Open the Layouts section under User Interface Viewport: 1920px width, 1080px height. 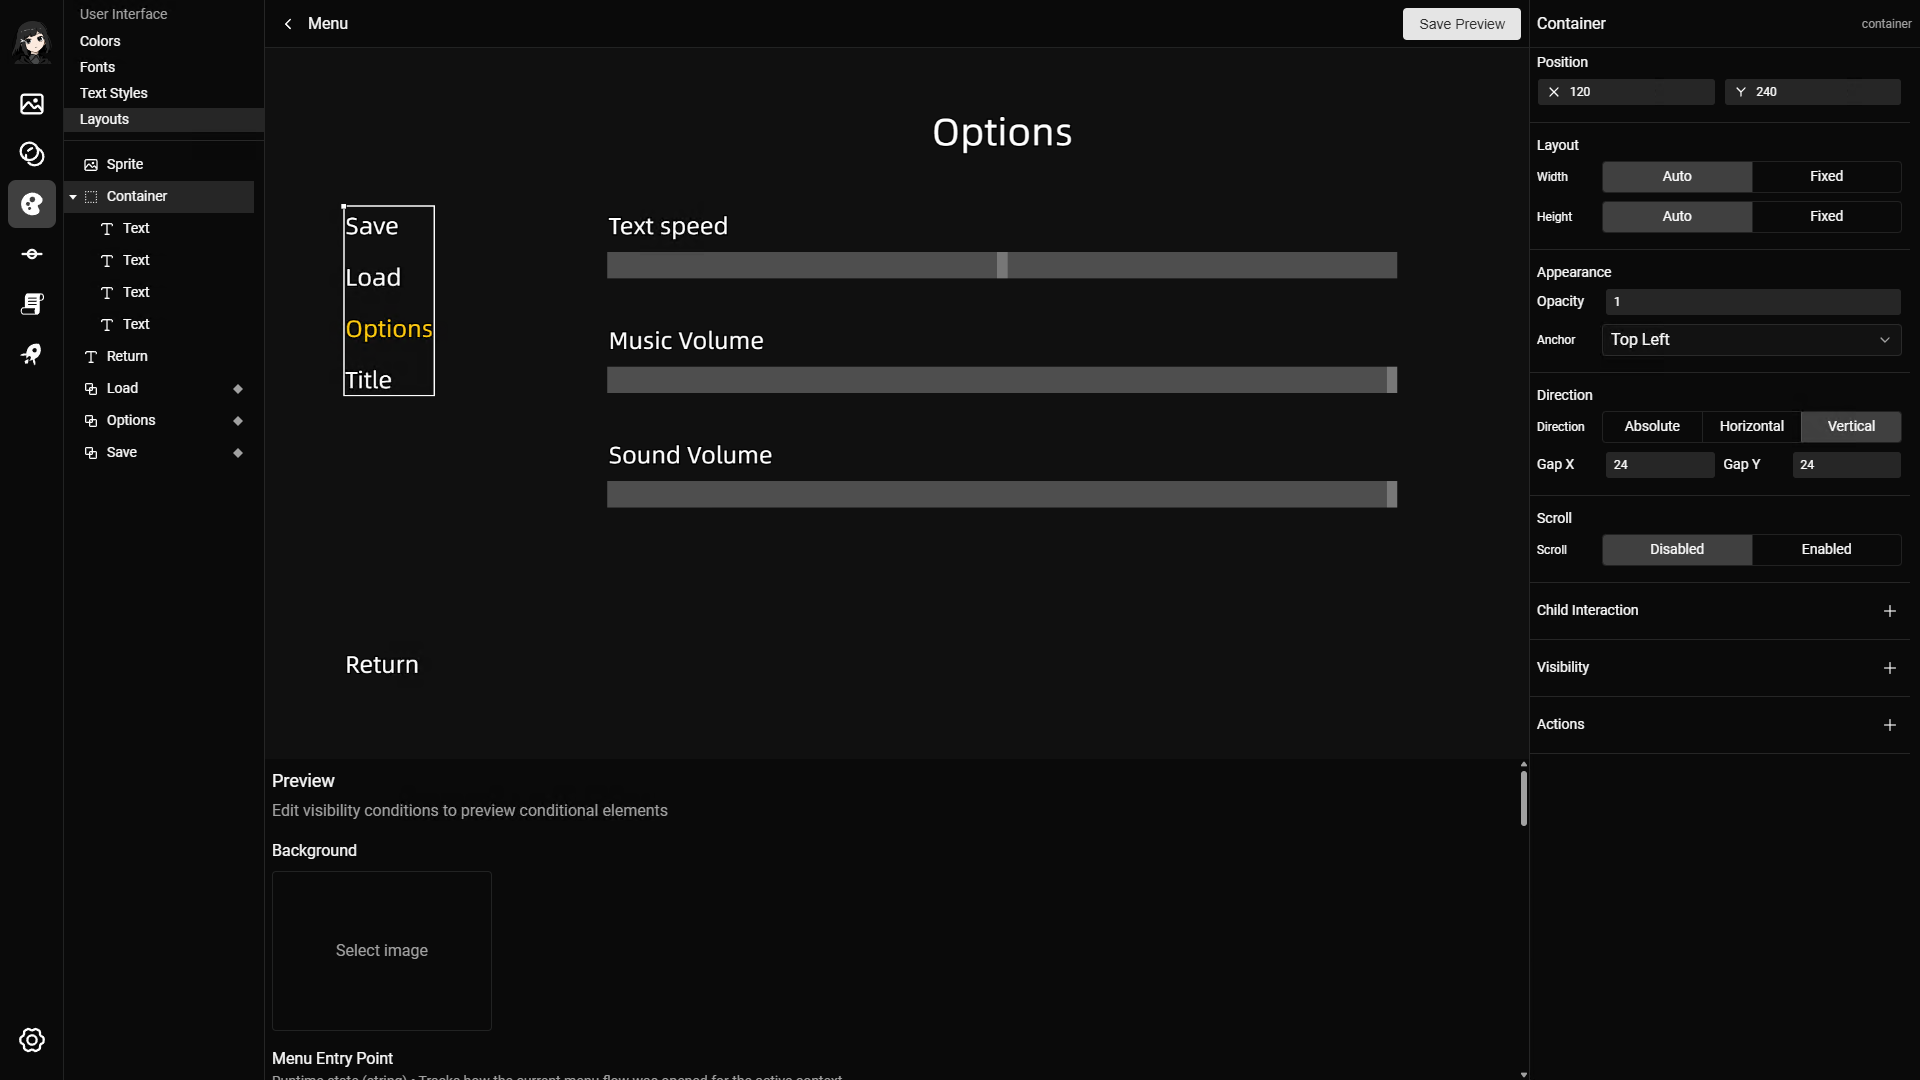coord(104,119)
